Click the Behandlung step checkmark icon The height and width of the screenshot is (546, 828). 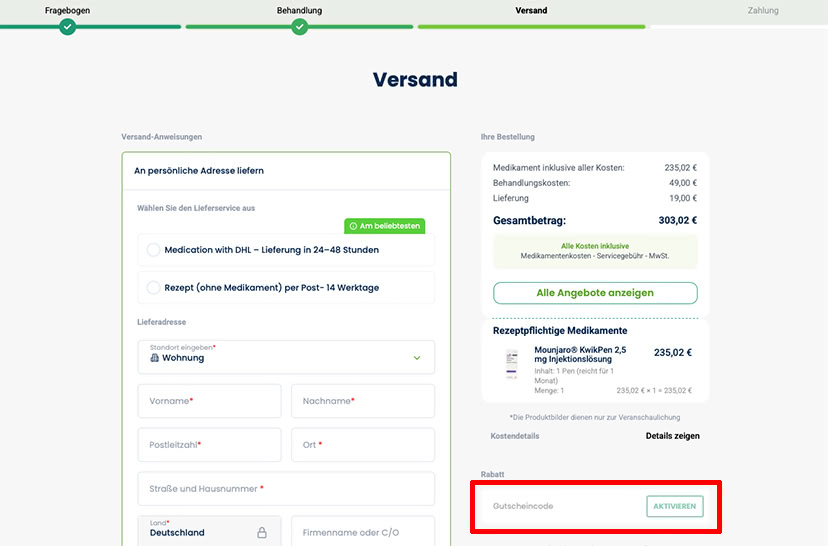pos(299,26)
